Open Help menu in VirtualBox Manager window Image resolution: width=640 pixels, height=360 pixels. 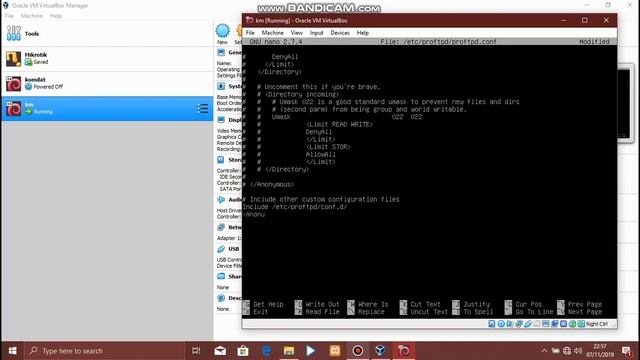pyautogui.click(x=56, y=16)
